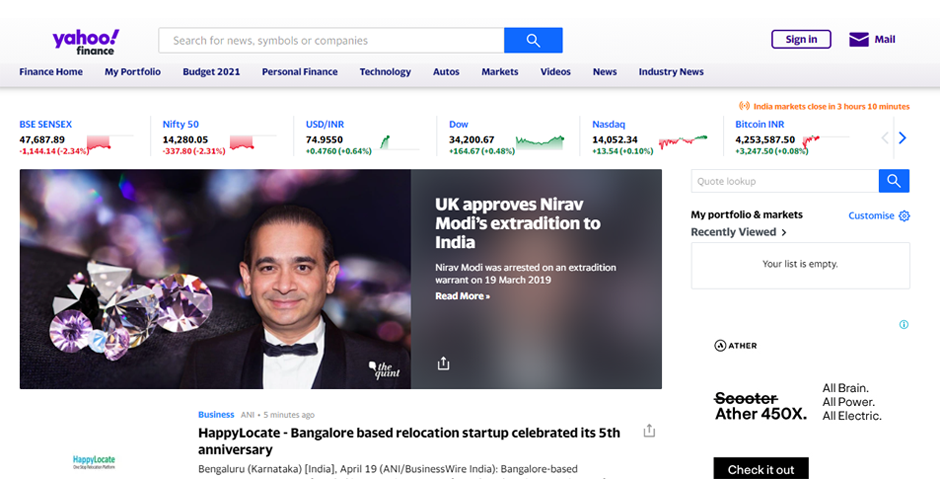The image size is (940, 492).
Task: Click the blue search magnifier button
Action: click(533, 40)
